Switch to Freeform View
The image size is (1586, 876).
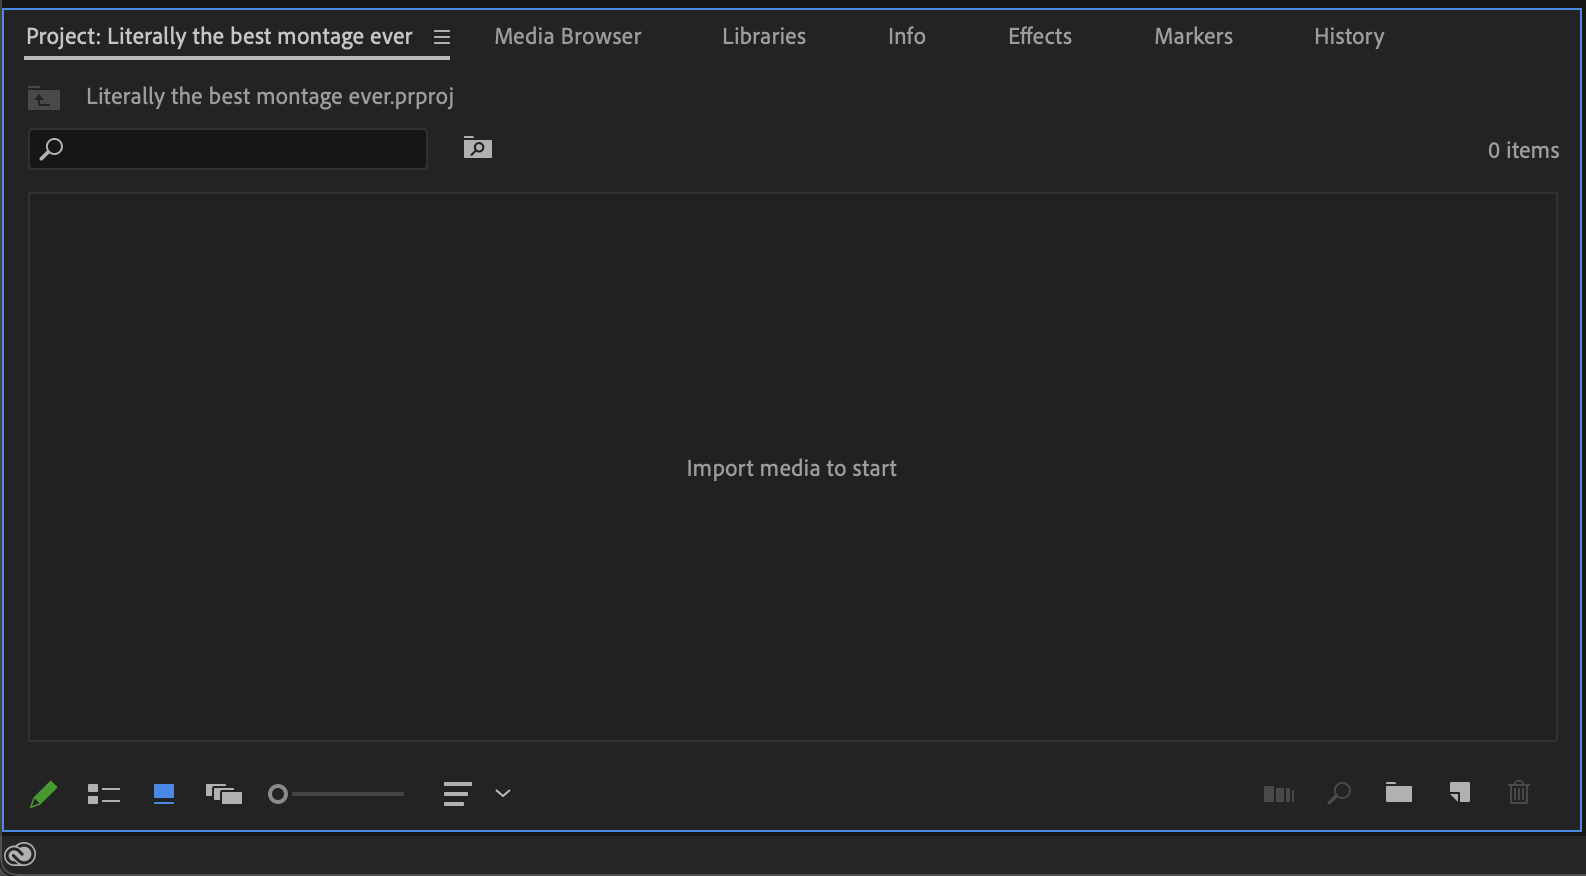coord(224,794)
